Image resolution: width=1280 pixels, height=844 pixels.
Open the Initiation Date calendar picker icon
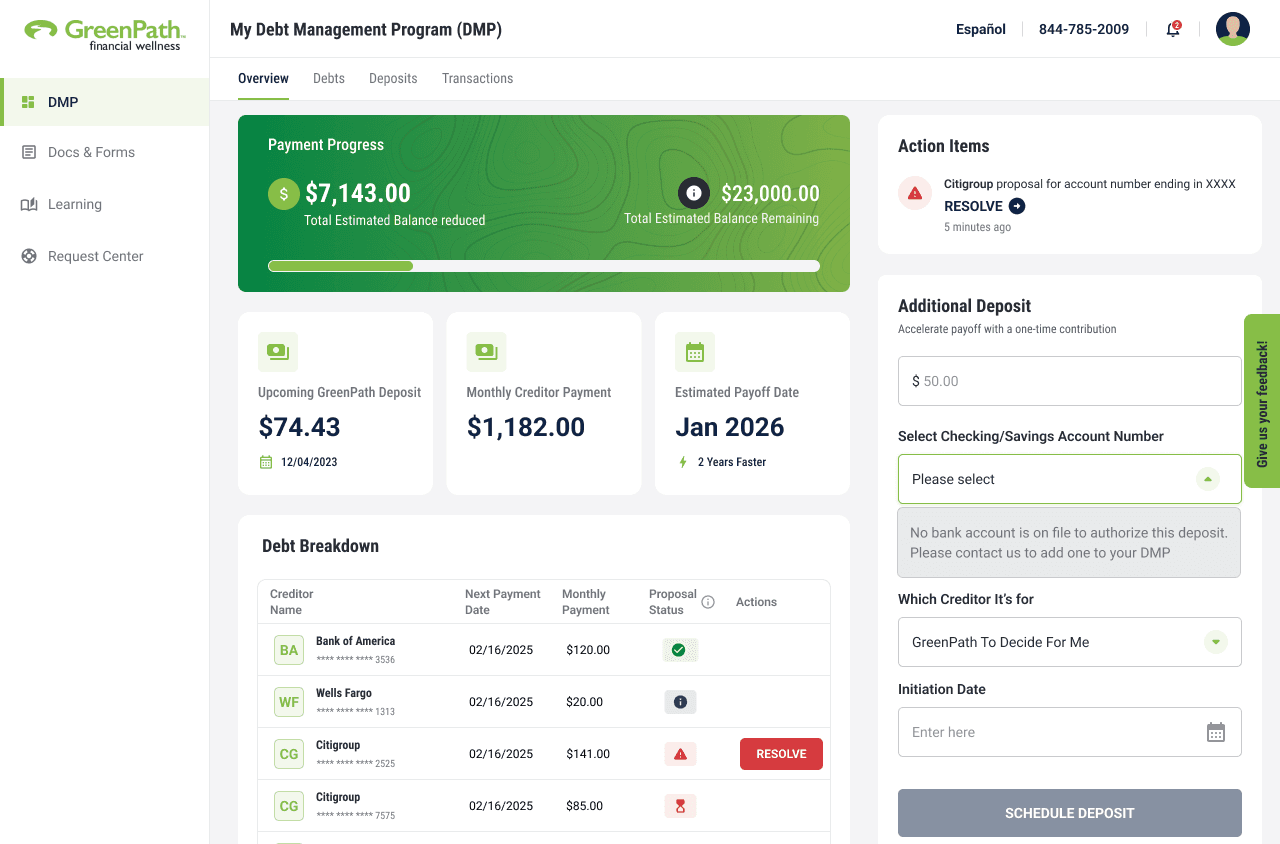1216,732
